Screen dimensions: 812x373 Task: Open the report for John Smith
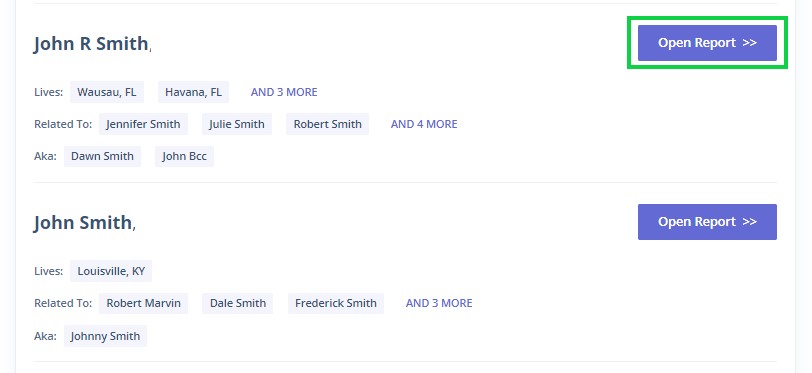(707, 222)
